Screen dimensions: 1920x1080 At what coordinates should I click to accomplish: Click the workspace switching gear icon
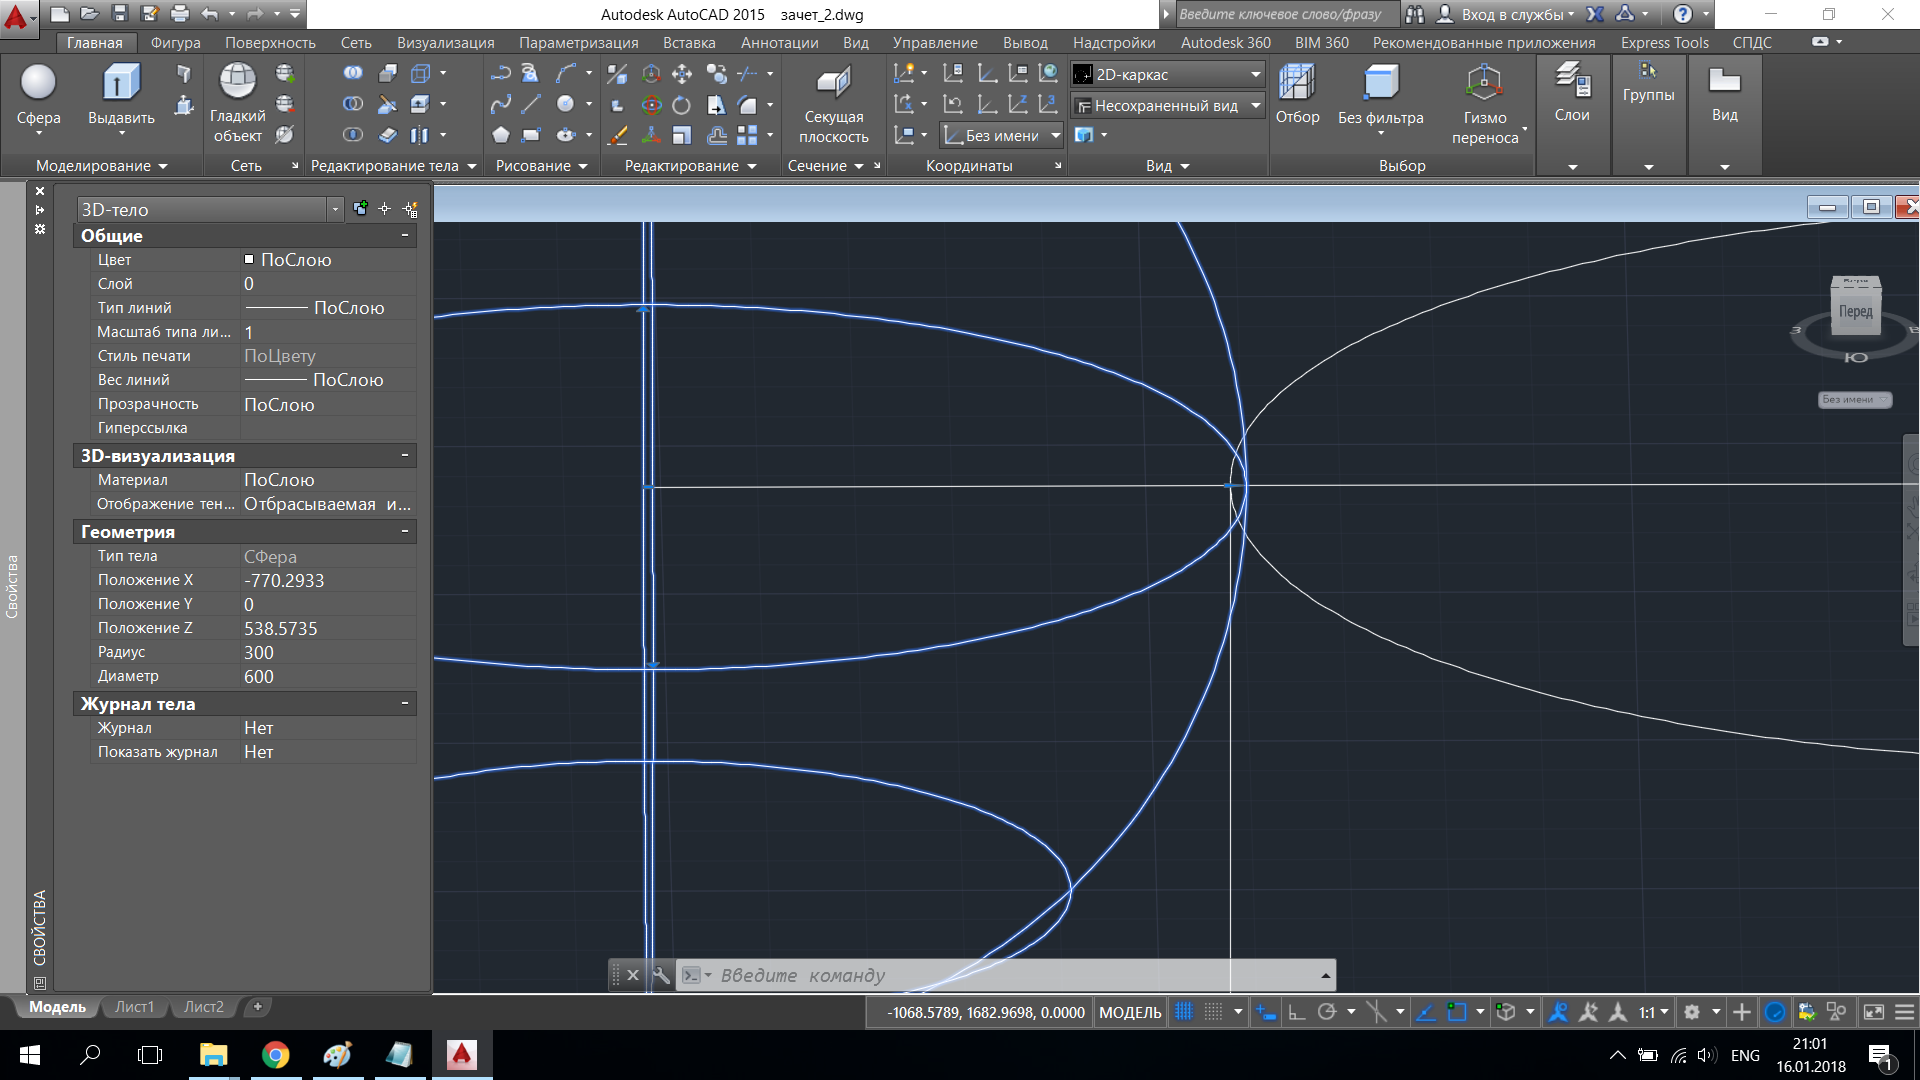1692,1012
